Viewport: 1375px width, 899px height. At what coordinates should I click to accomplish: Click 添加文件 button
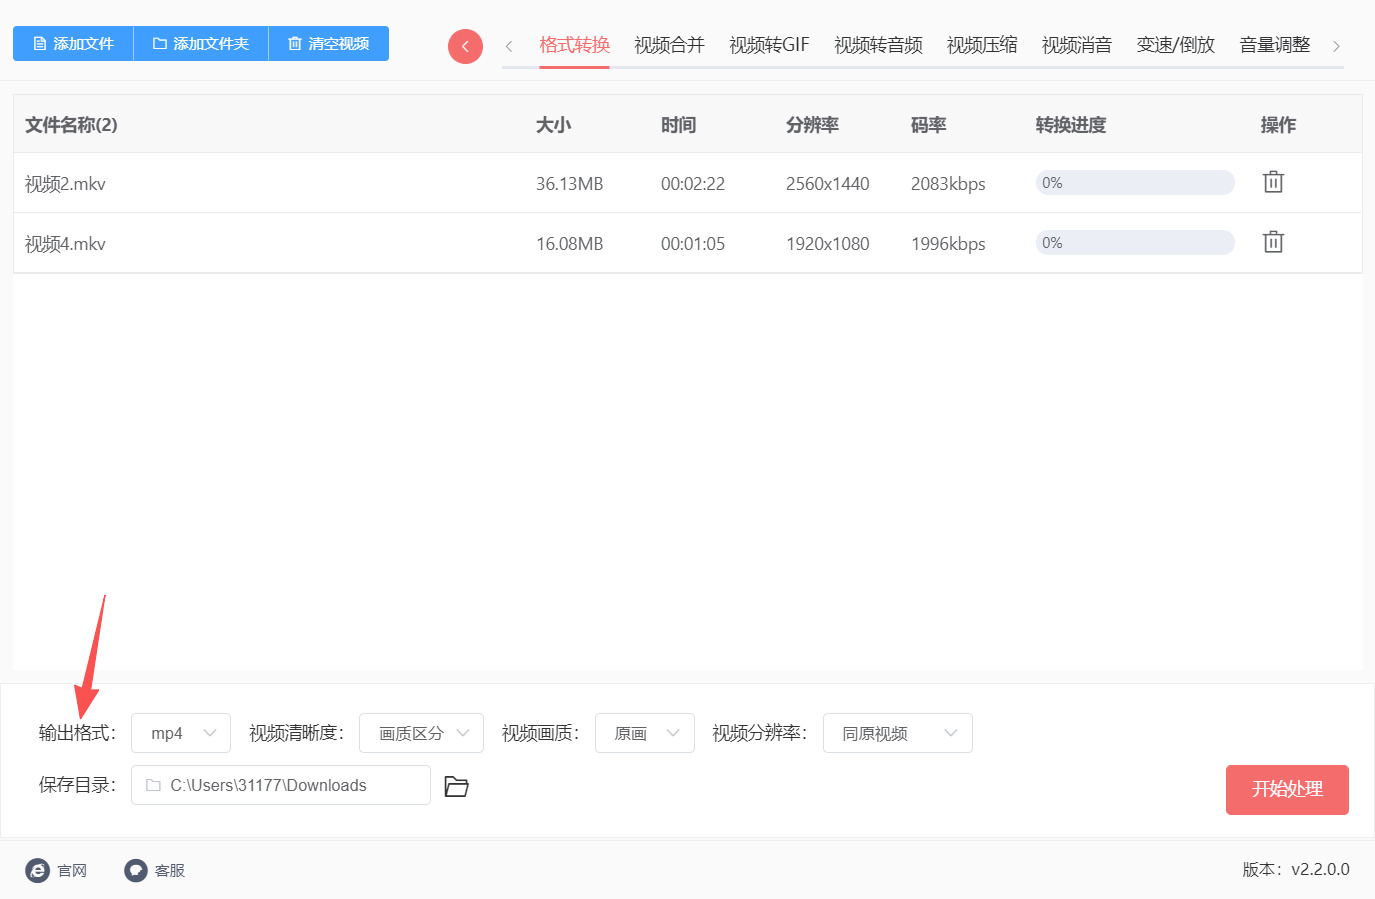coord(73,44)
